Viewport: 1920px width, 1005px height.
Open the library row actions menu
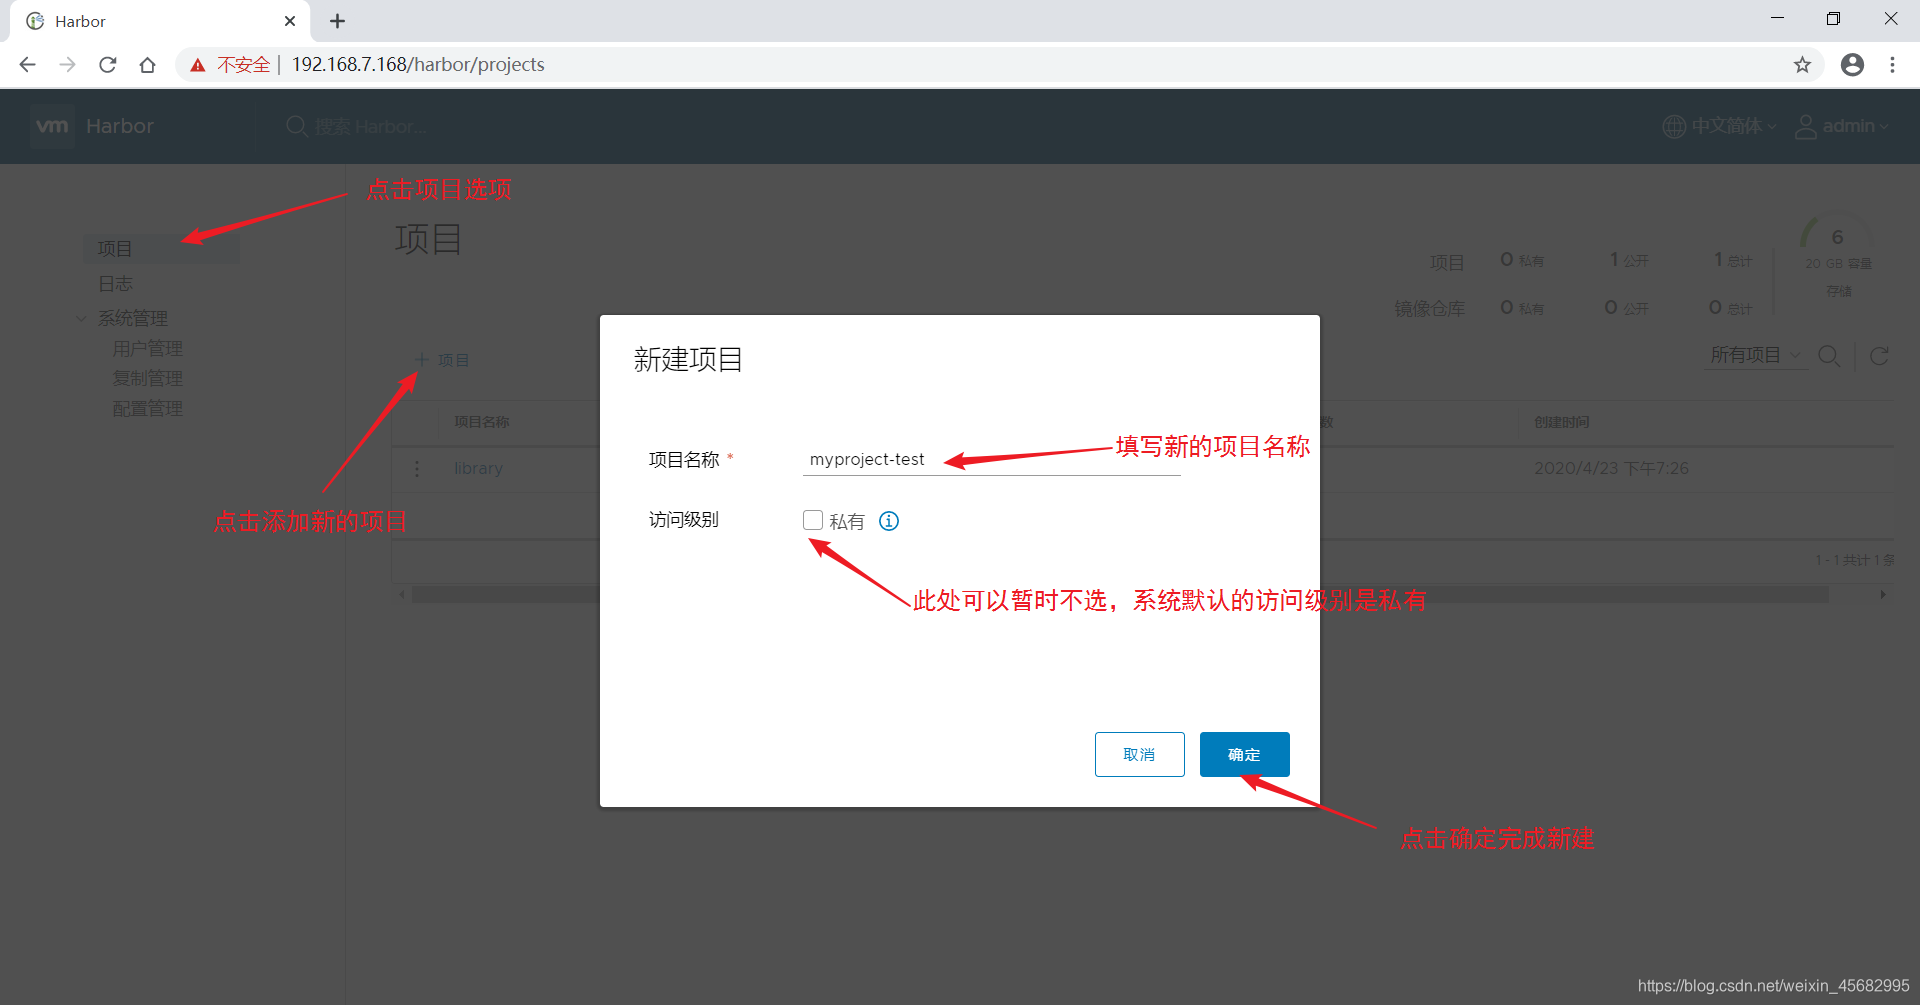(x=417, y=468)
